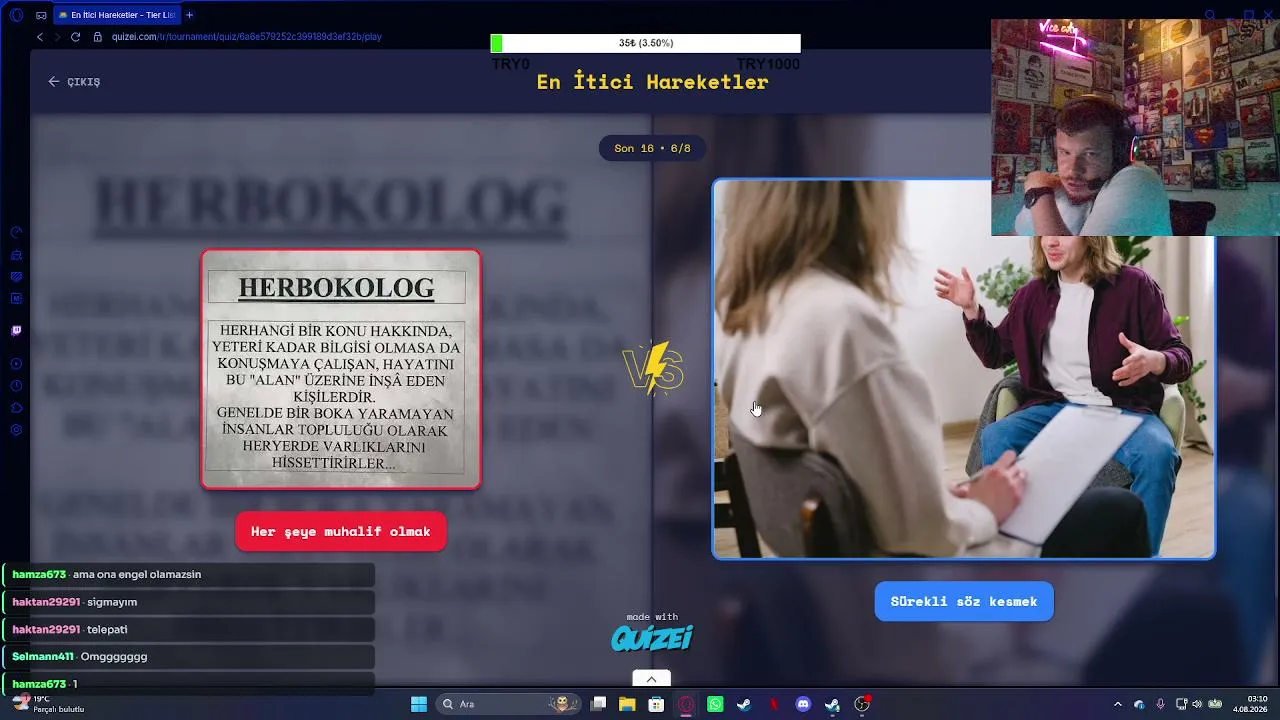Click the 'En İtici Hareketler' quiz title
The image size is (1280, 720).
click(x=652, y=82)
